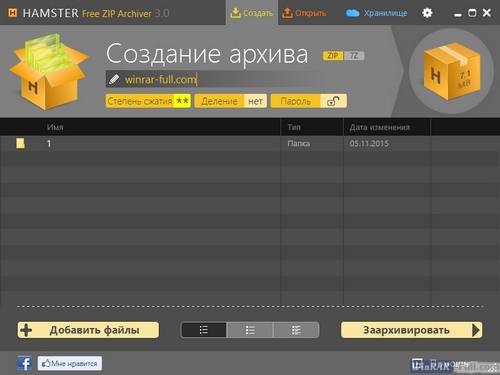Select the third detailed view mode
500x375 pixels.
(296, 330)
